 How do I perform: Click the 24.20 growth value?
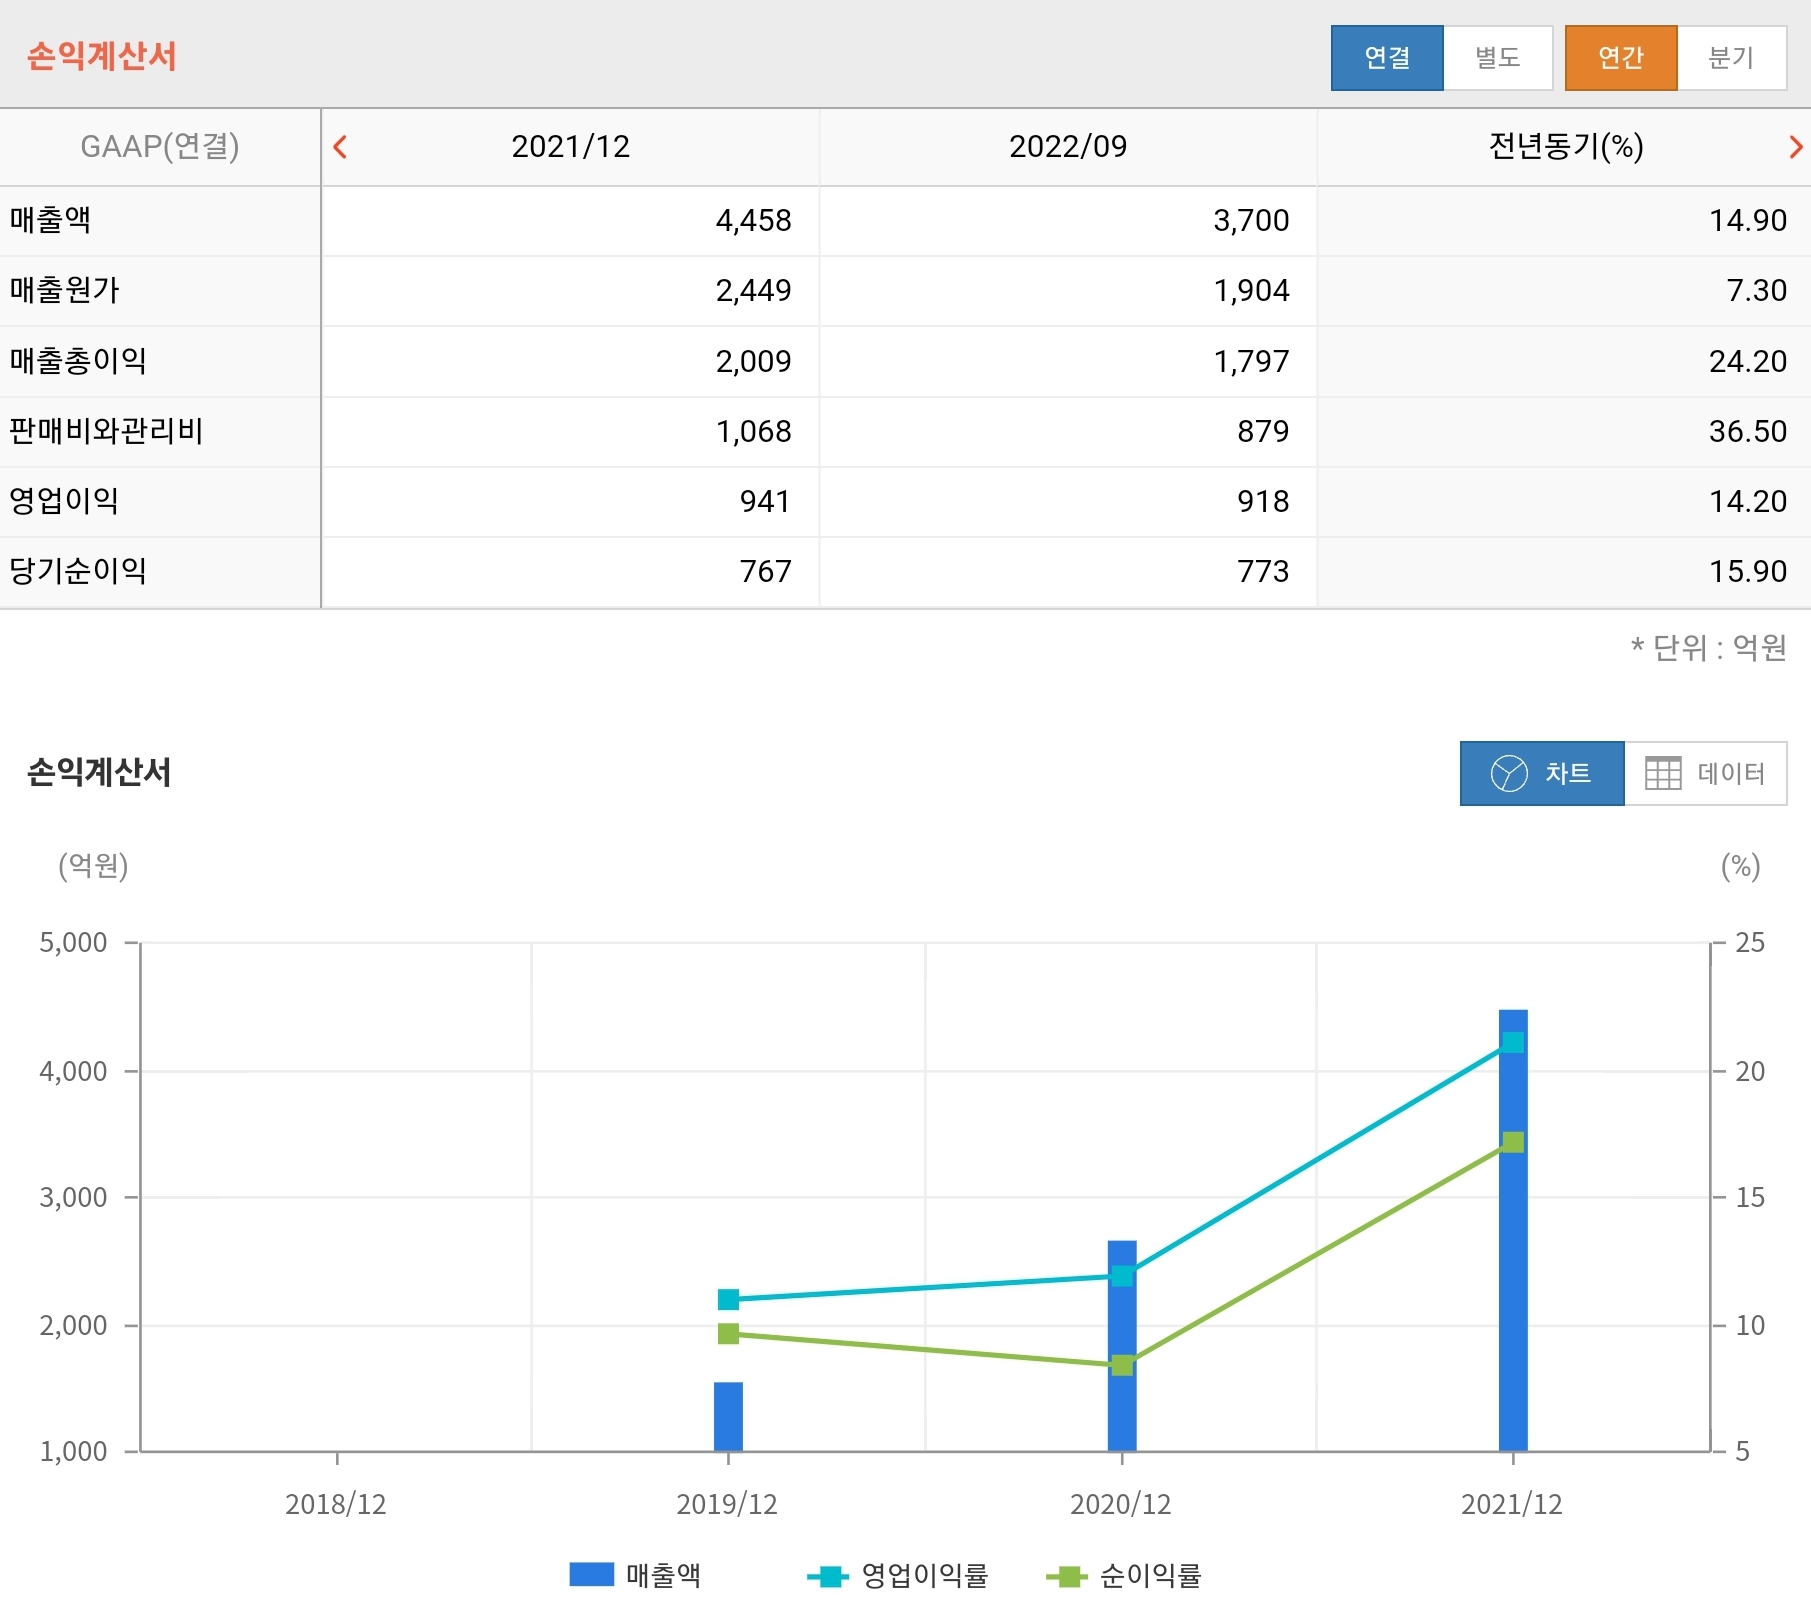point(1748,361)
